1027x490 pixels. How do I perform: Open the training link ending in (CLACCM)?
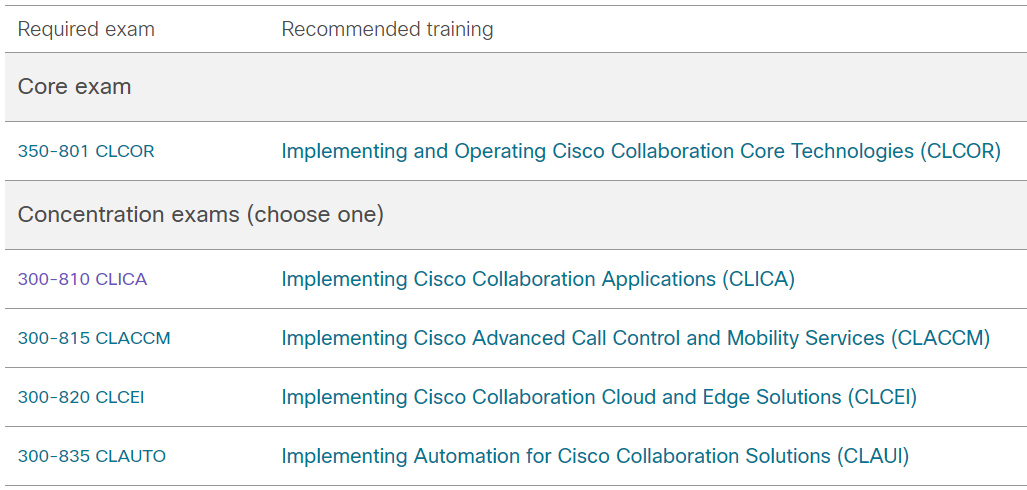click(x=635, y=339)
